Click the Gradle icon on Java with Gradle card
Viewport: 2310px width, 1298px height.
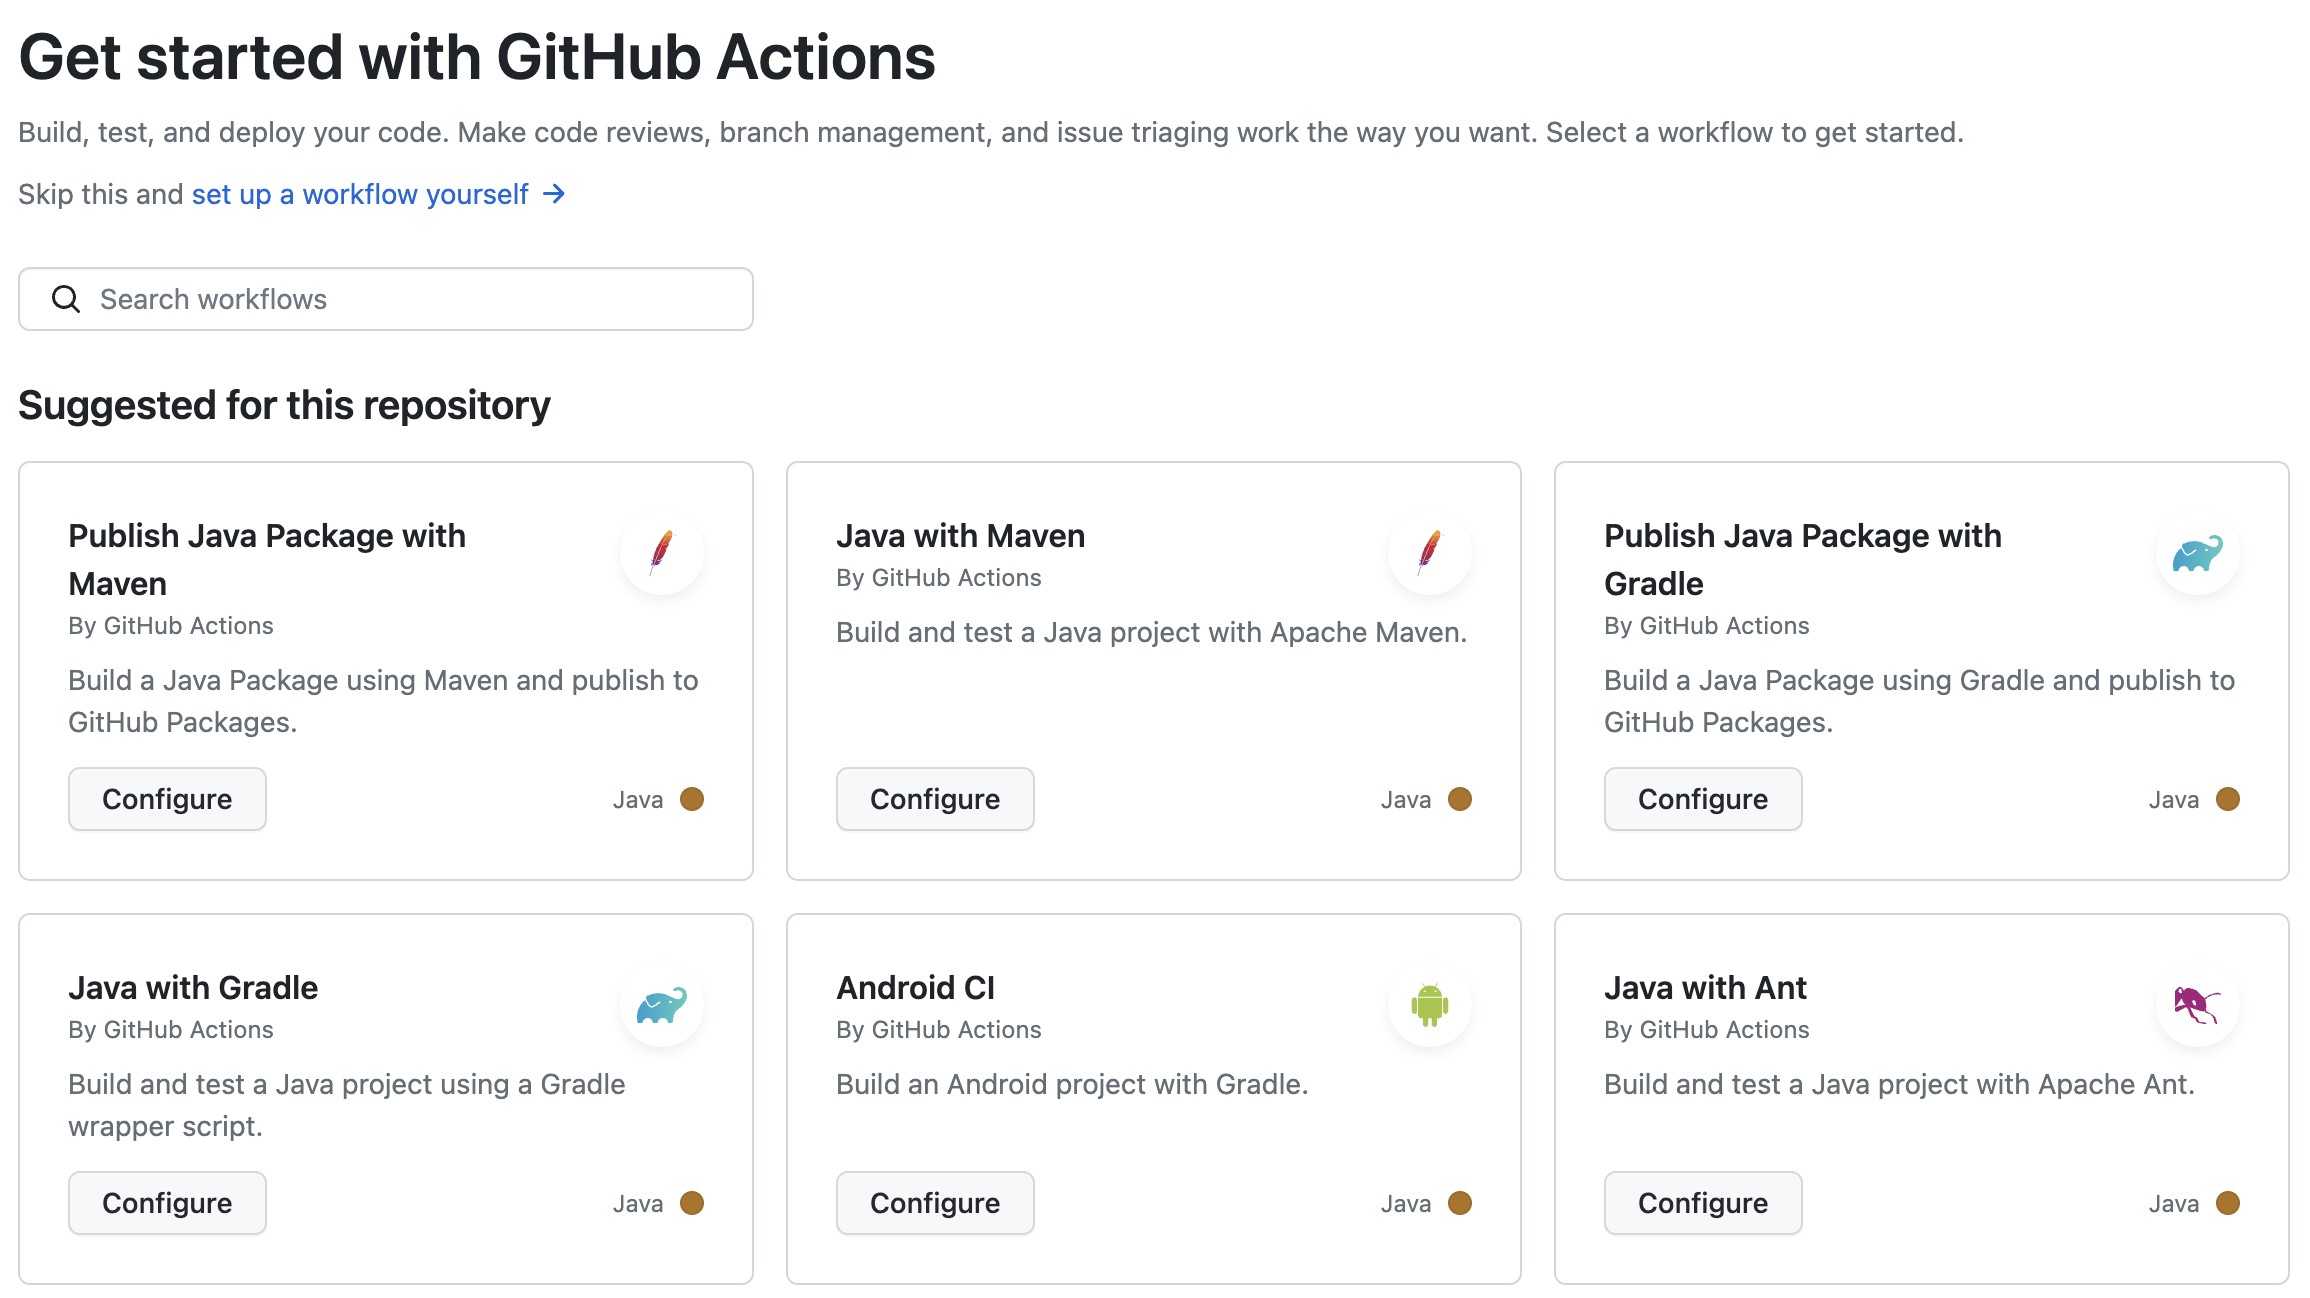tap(662, 1005)
